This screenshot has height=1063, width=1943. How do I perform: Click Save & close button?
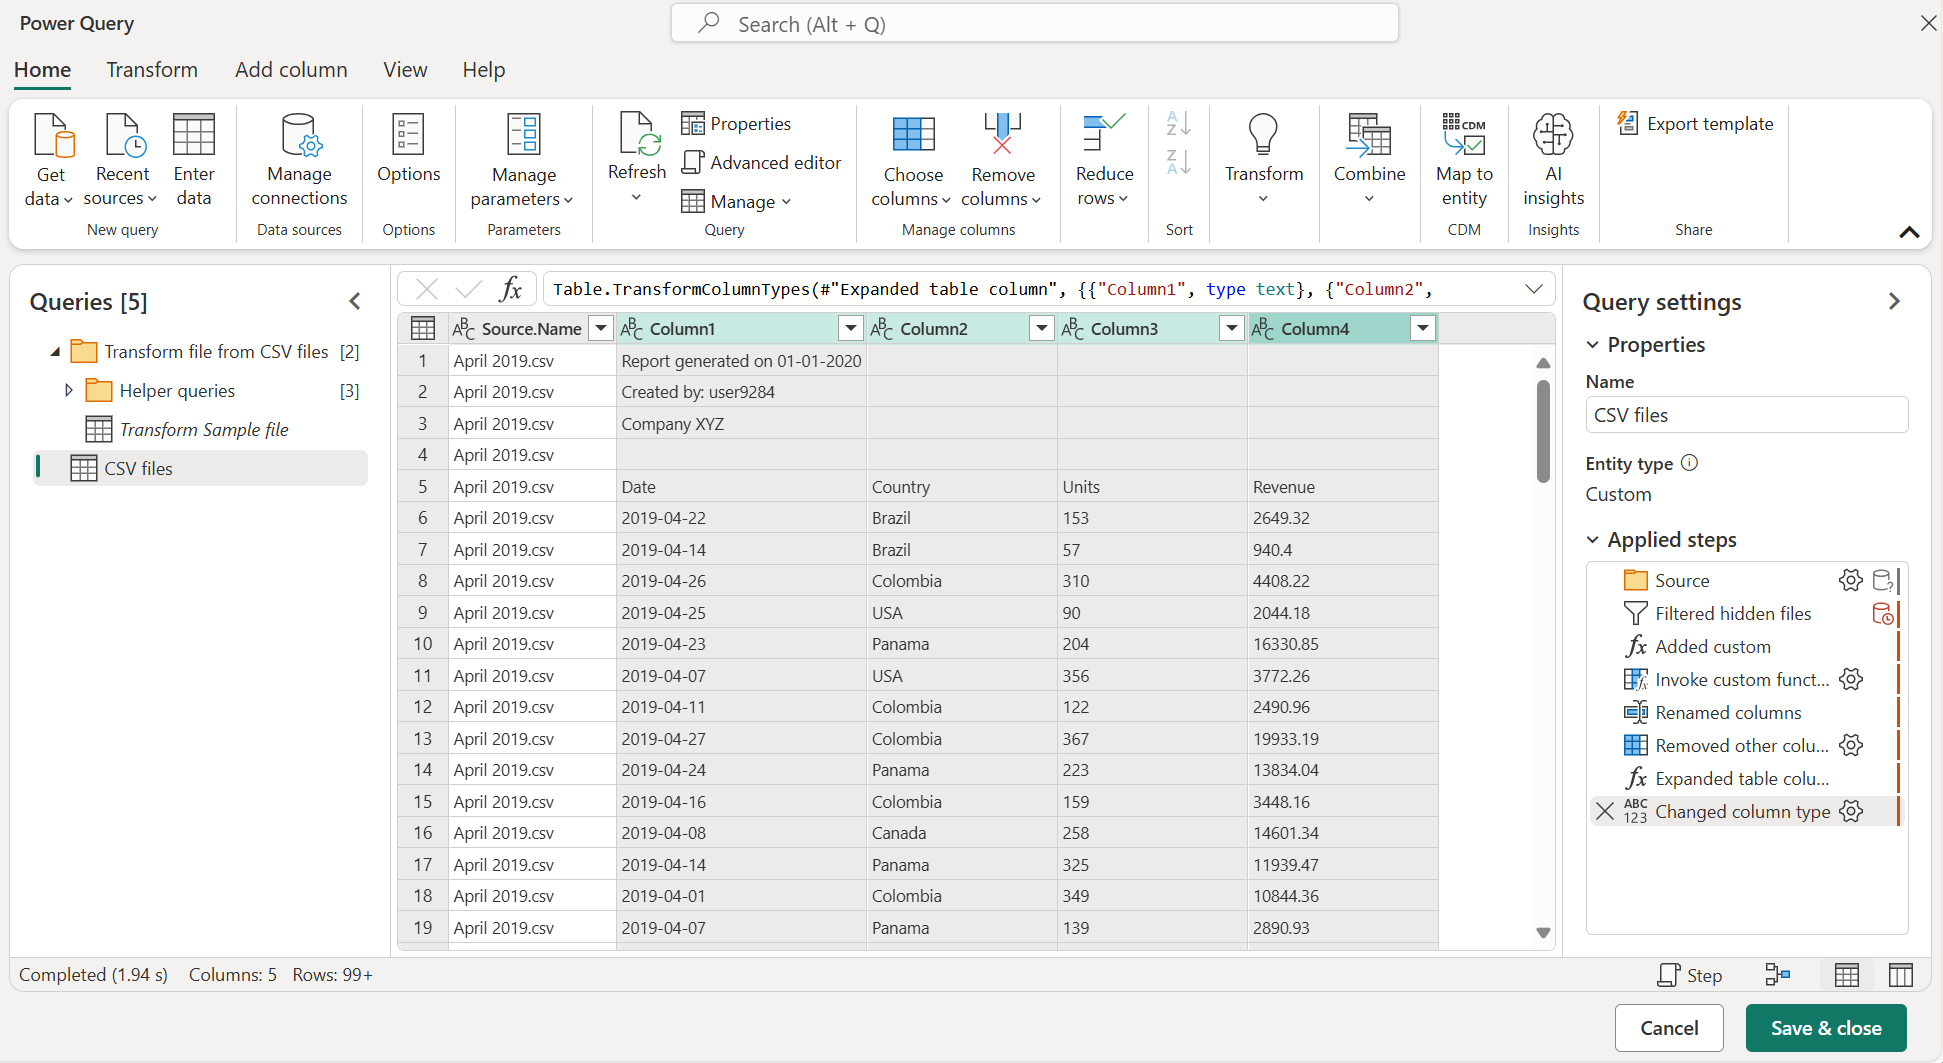point(1825,1028)
